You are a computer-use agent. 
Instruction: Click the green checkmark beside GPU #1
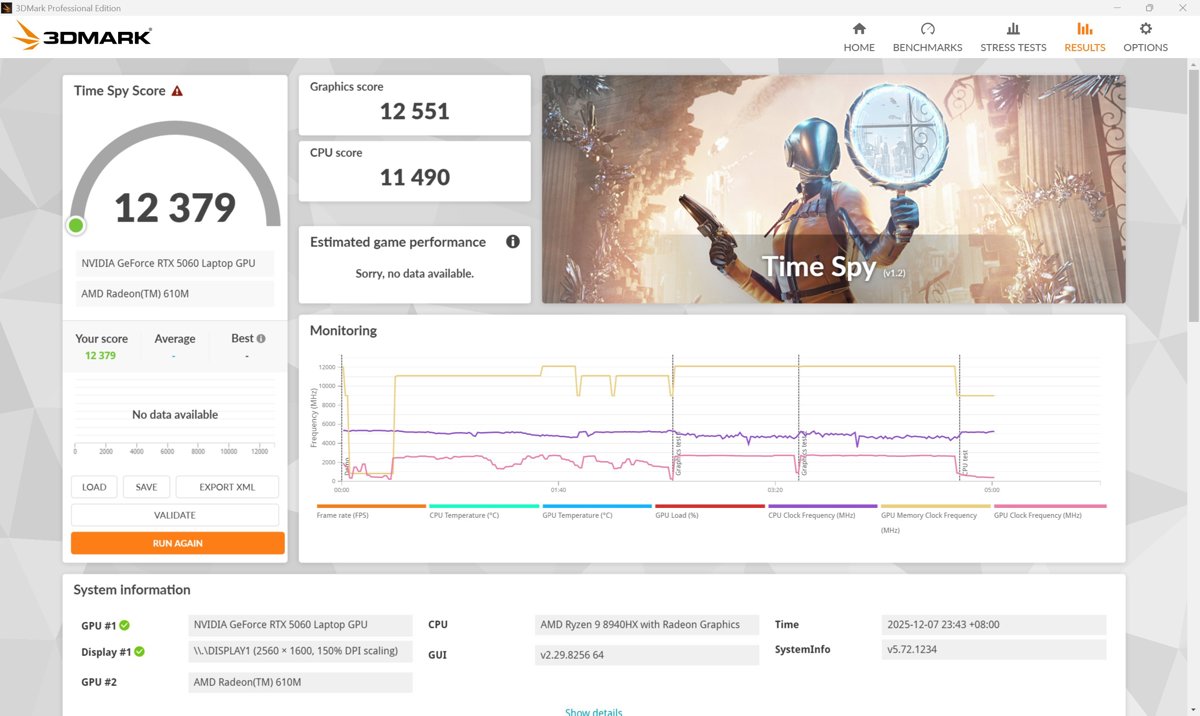click(126, 625)
